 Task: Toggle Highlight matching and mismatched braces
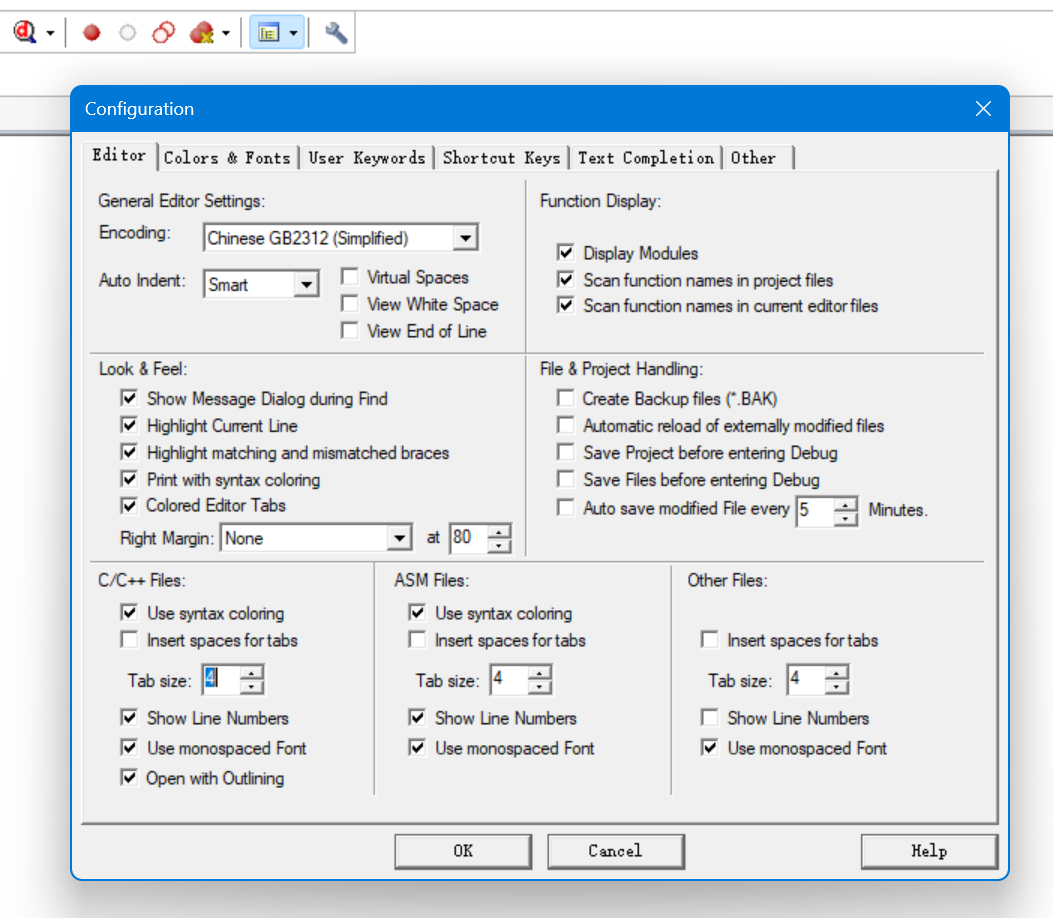click(x=129, y=452)
